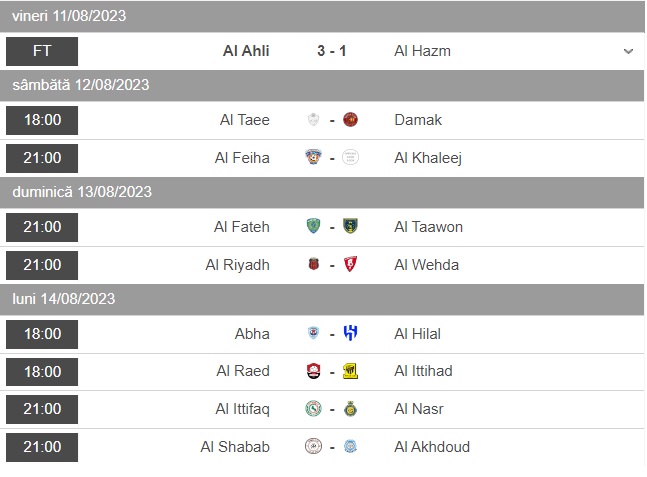
Task: Select the 18:00 Abha match time
Action: [x=42, y=334]
